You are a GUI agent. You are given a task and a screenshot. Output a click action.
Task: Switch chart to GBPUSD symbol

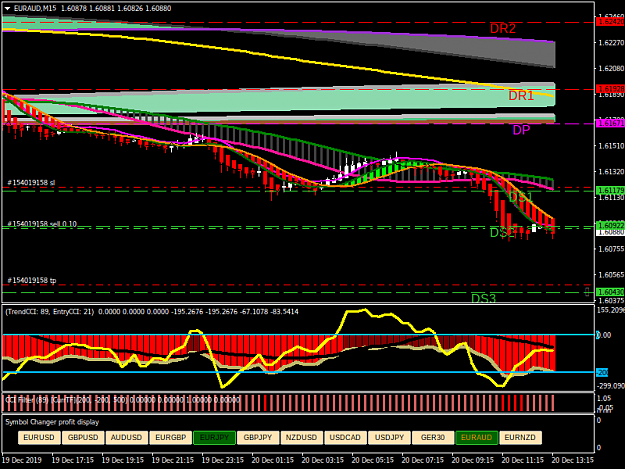(x=83, y=437)
